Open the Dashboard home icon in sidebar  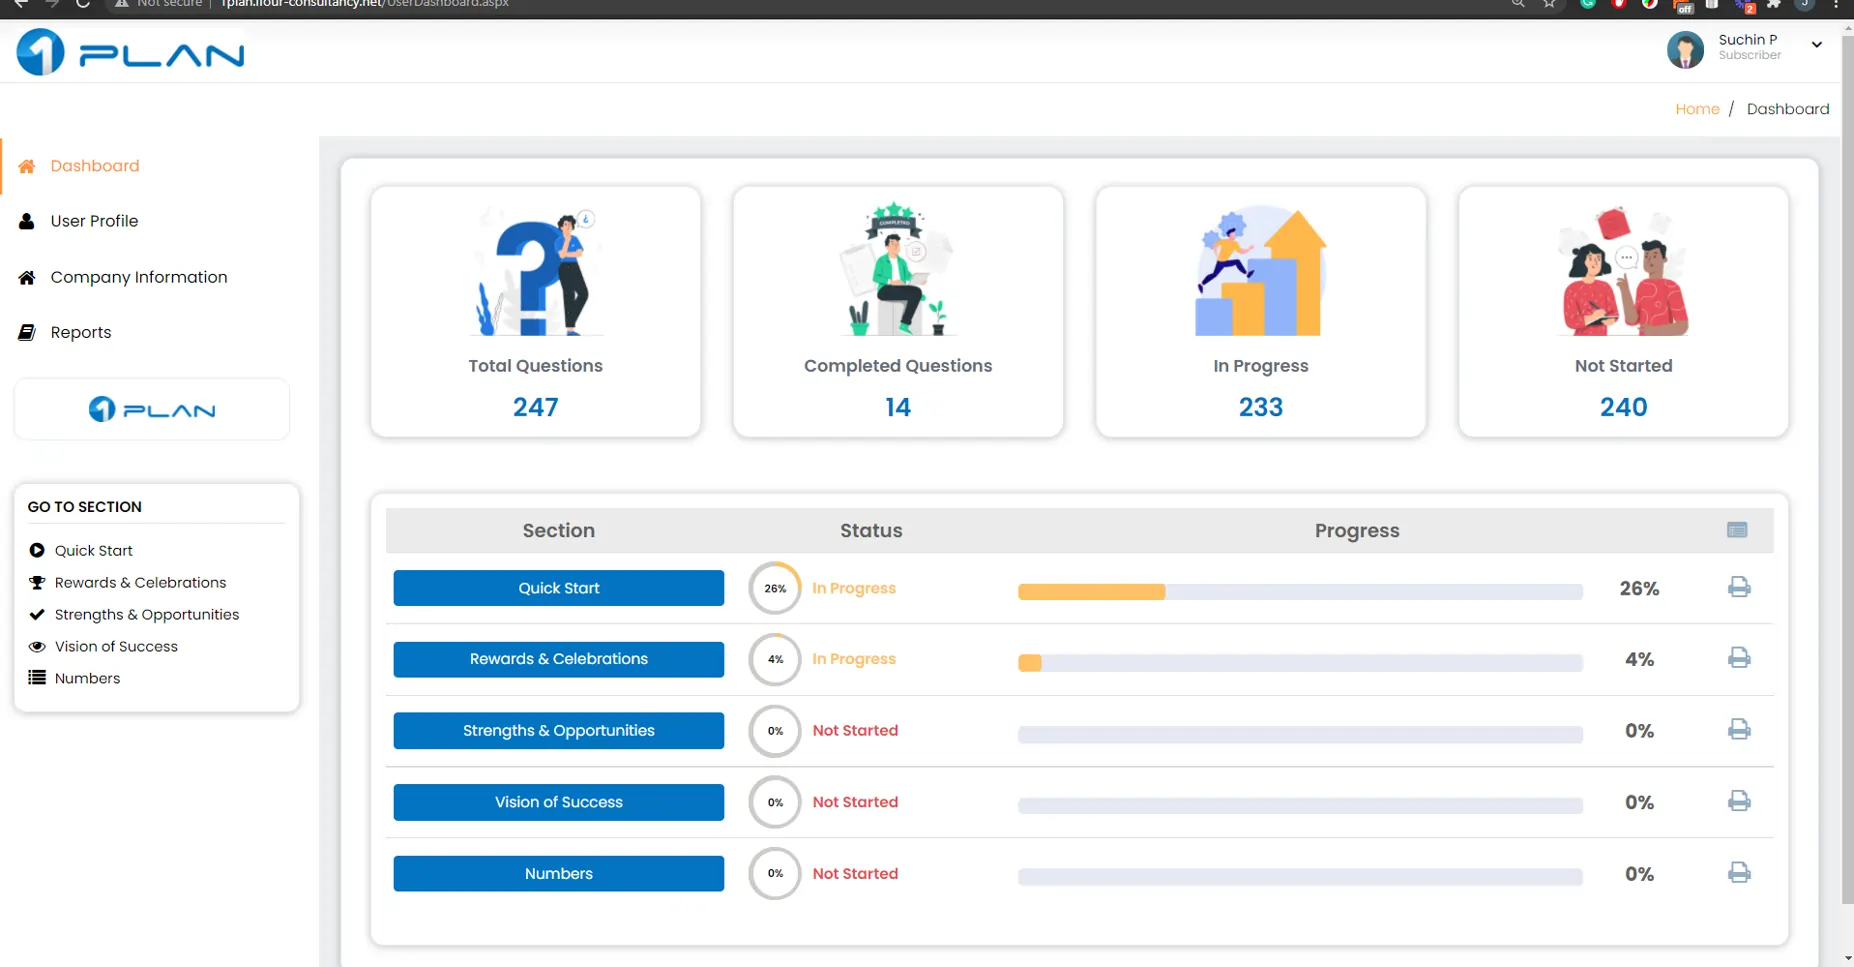tap(27, 166)
